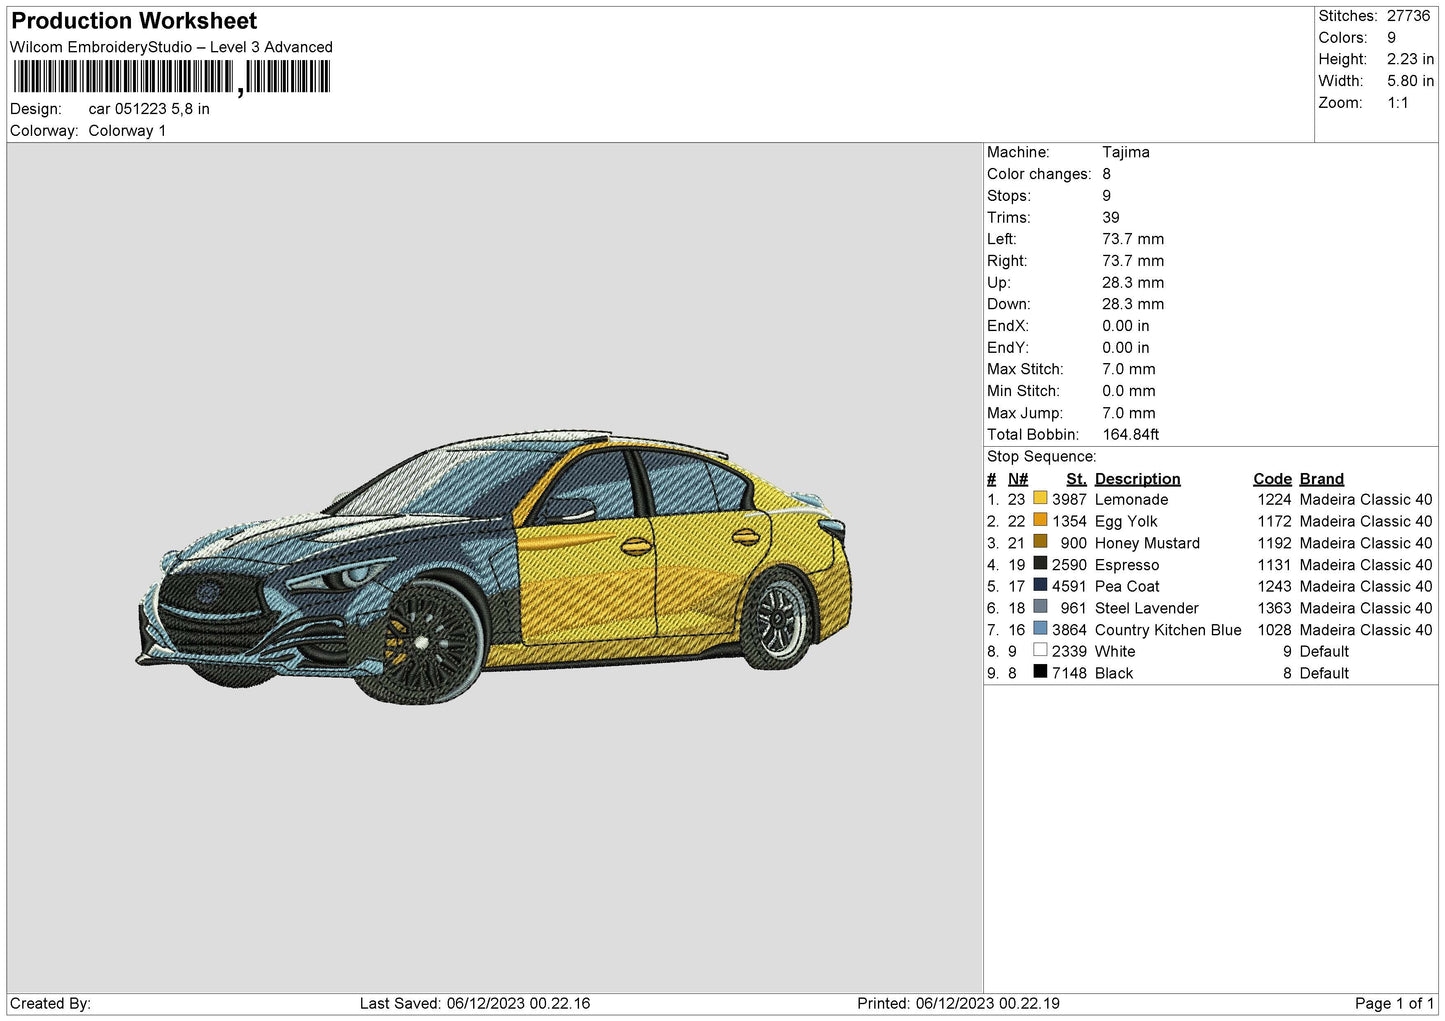The height and width of the screenshot is (1021, 1445).
Task: Click the Colors value 9 in header
Action: (1391, 38)
